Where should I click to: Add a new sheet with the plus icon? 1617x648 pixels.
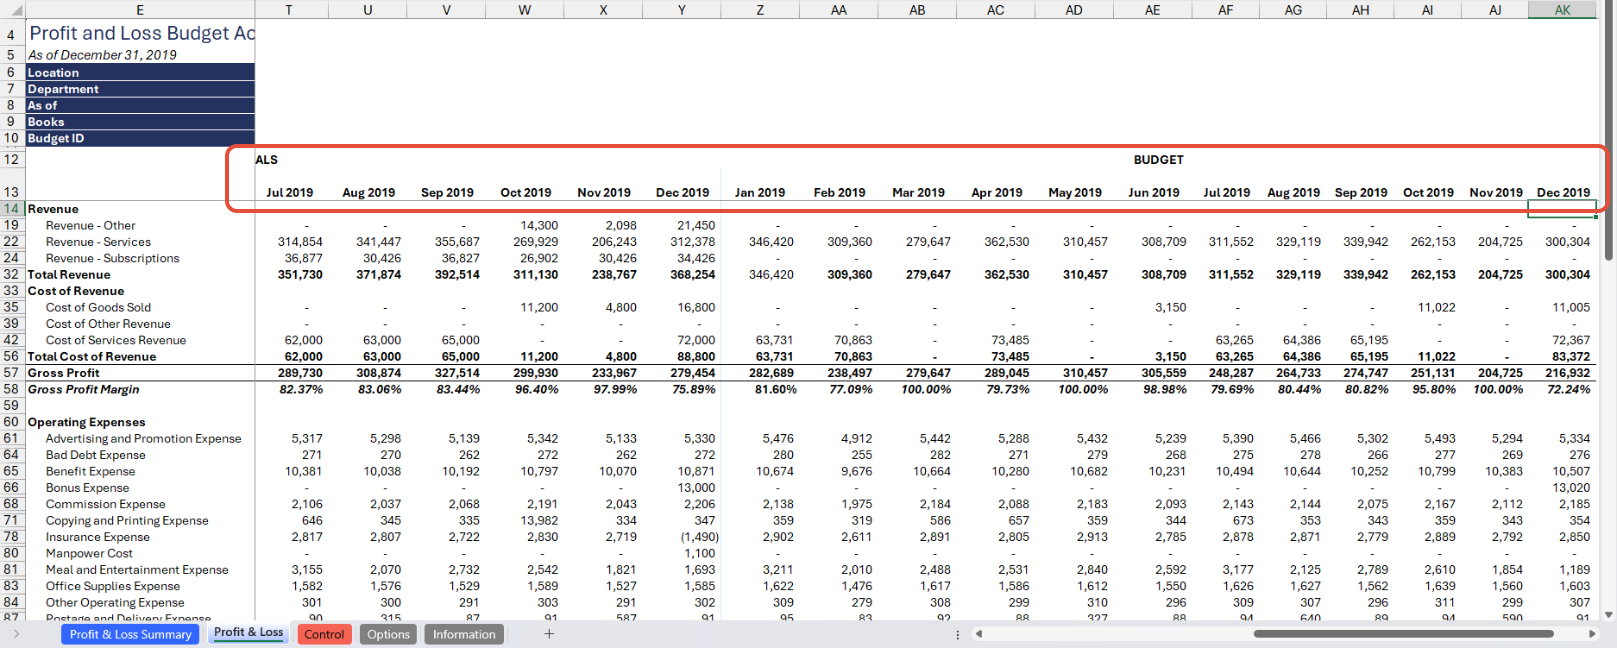point(549,634)
